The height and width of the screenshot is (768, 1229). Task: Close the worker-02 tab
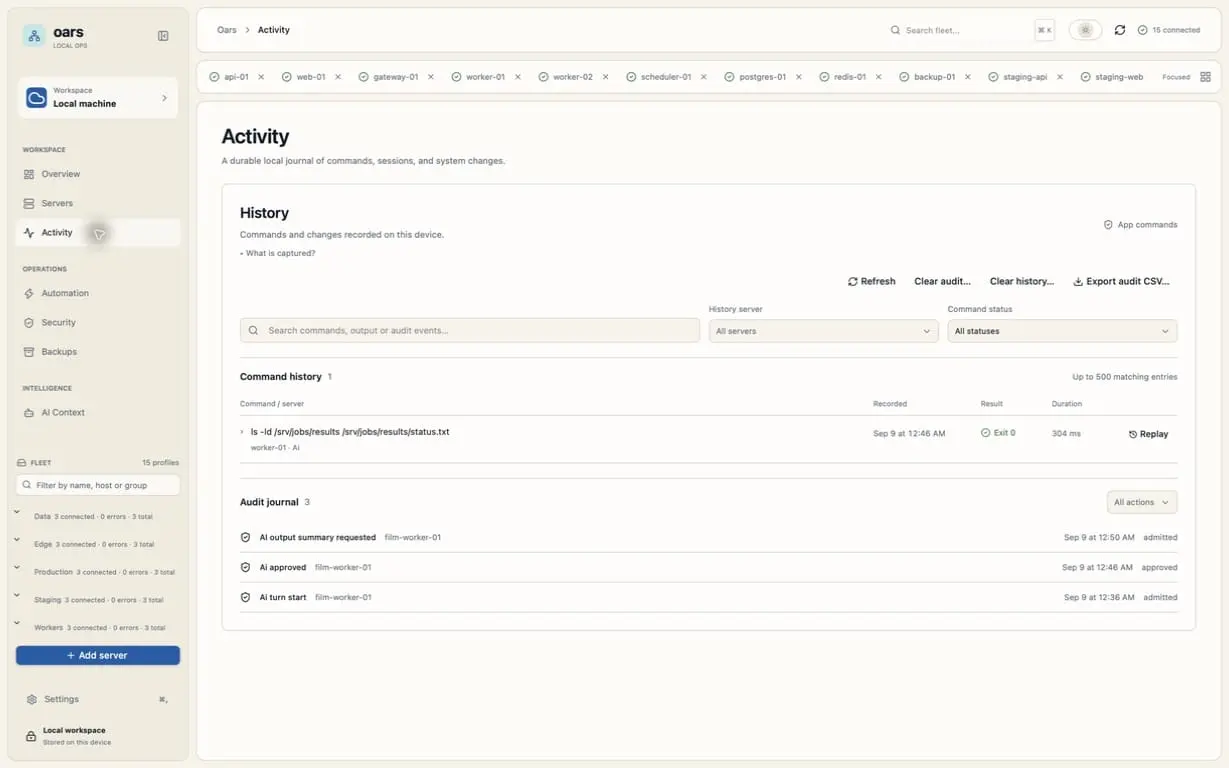[x=605, y=77]
